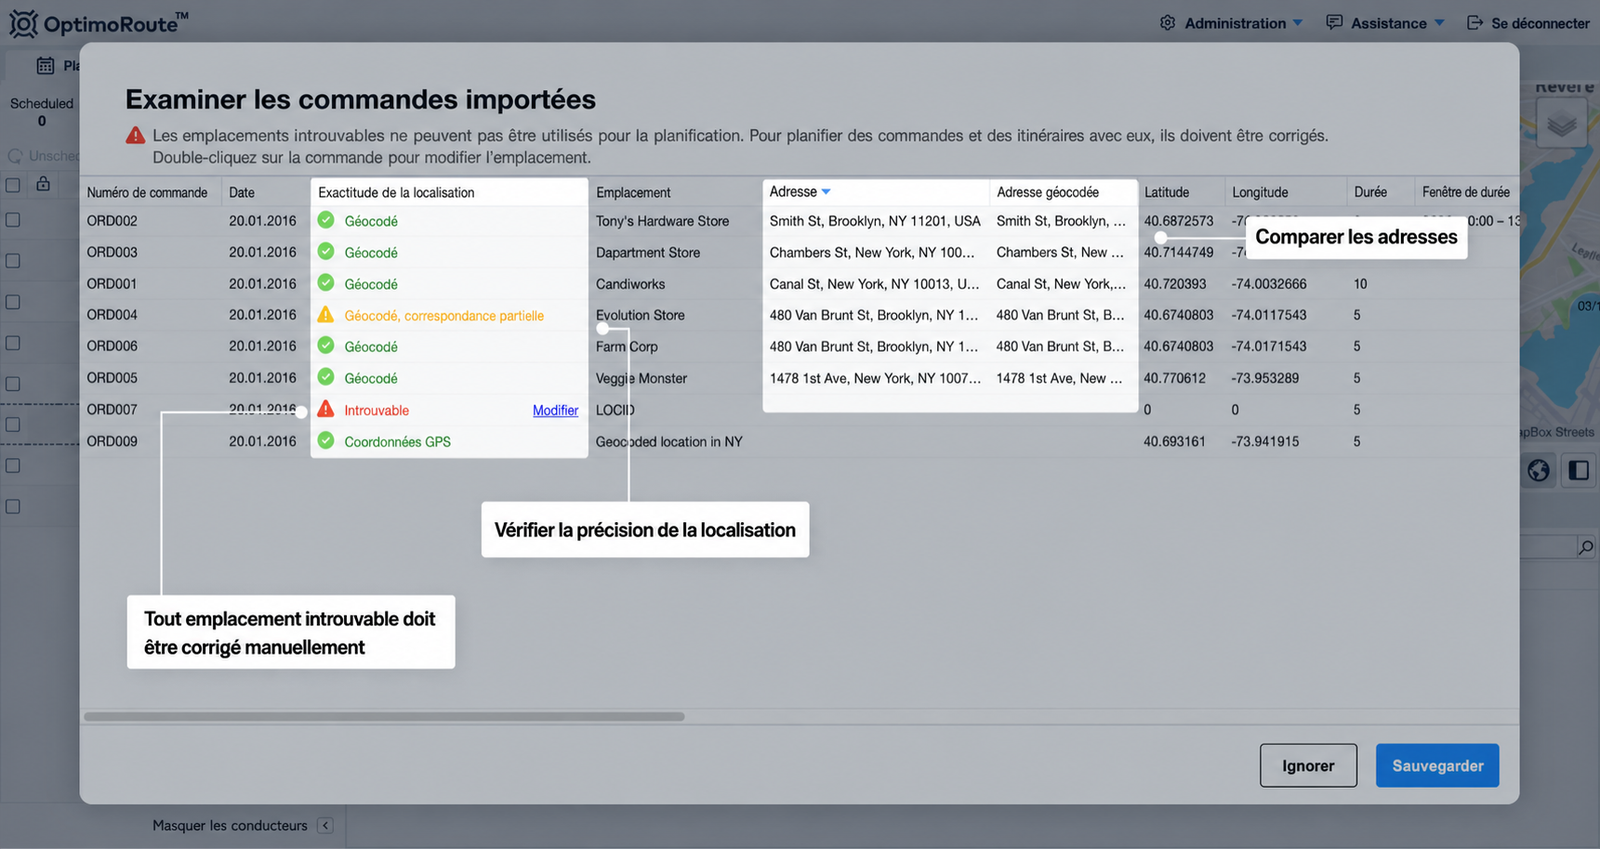The width and height of the screenshot is (1600, 849).
Task: Click Candiworks location cell
Action: [x=630, y=284]
